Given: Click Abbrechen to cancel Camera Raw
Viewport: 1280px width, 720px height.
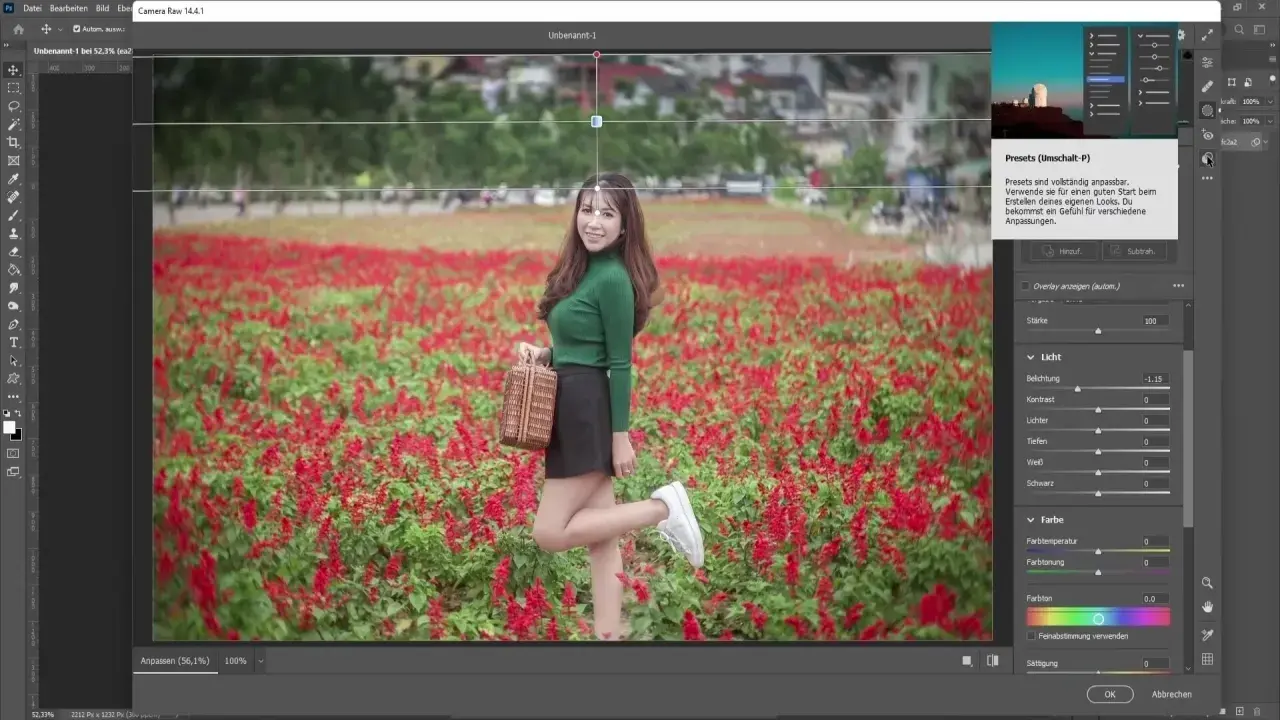Looking at the screenshot, I should (x=1171, y=694).
